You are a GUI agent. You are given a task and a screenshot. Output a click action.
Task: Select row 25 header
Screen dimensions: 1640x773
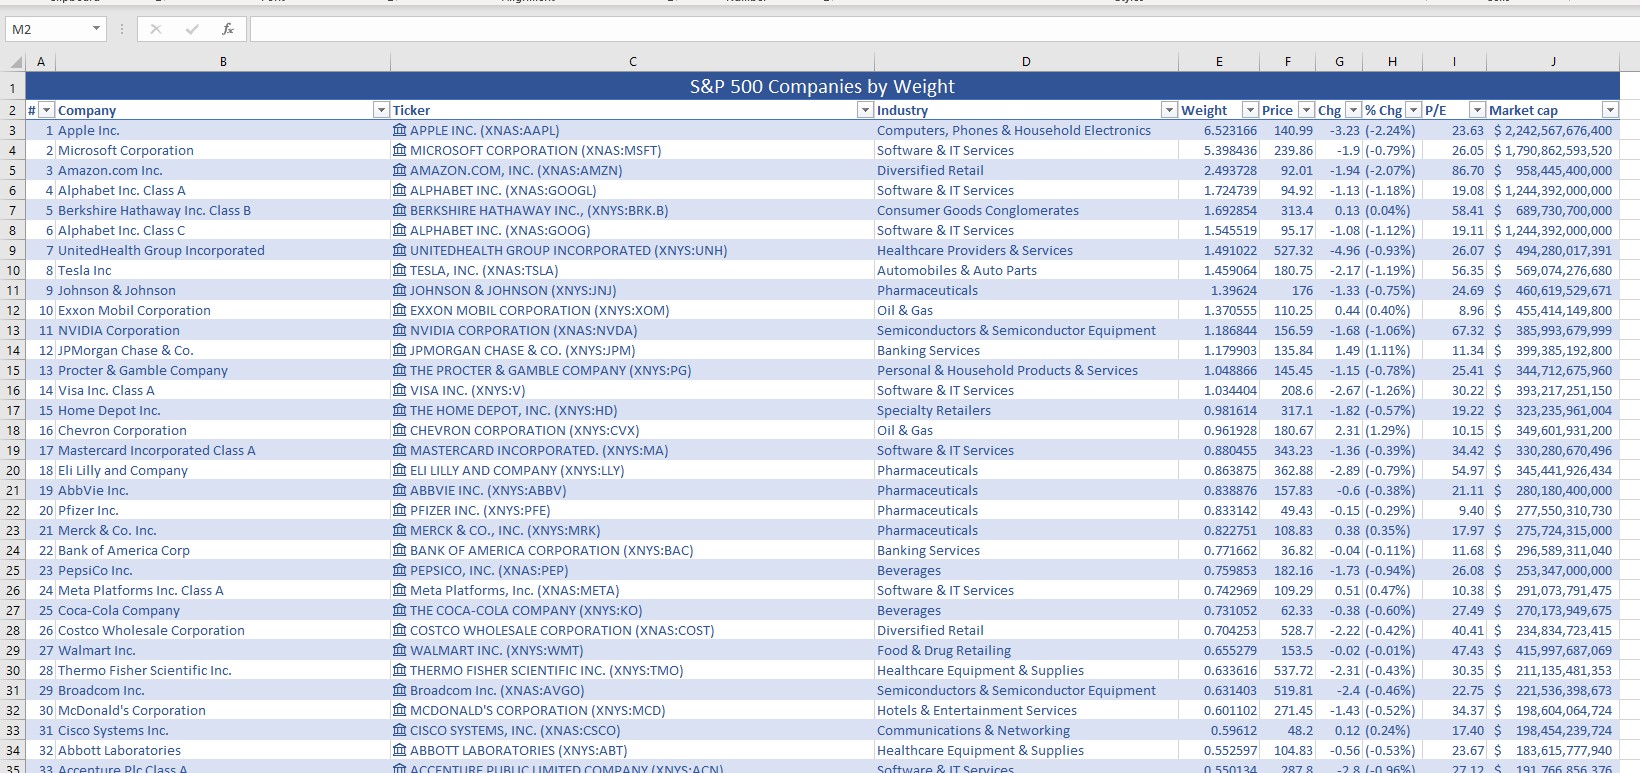[x=13, y=570]
